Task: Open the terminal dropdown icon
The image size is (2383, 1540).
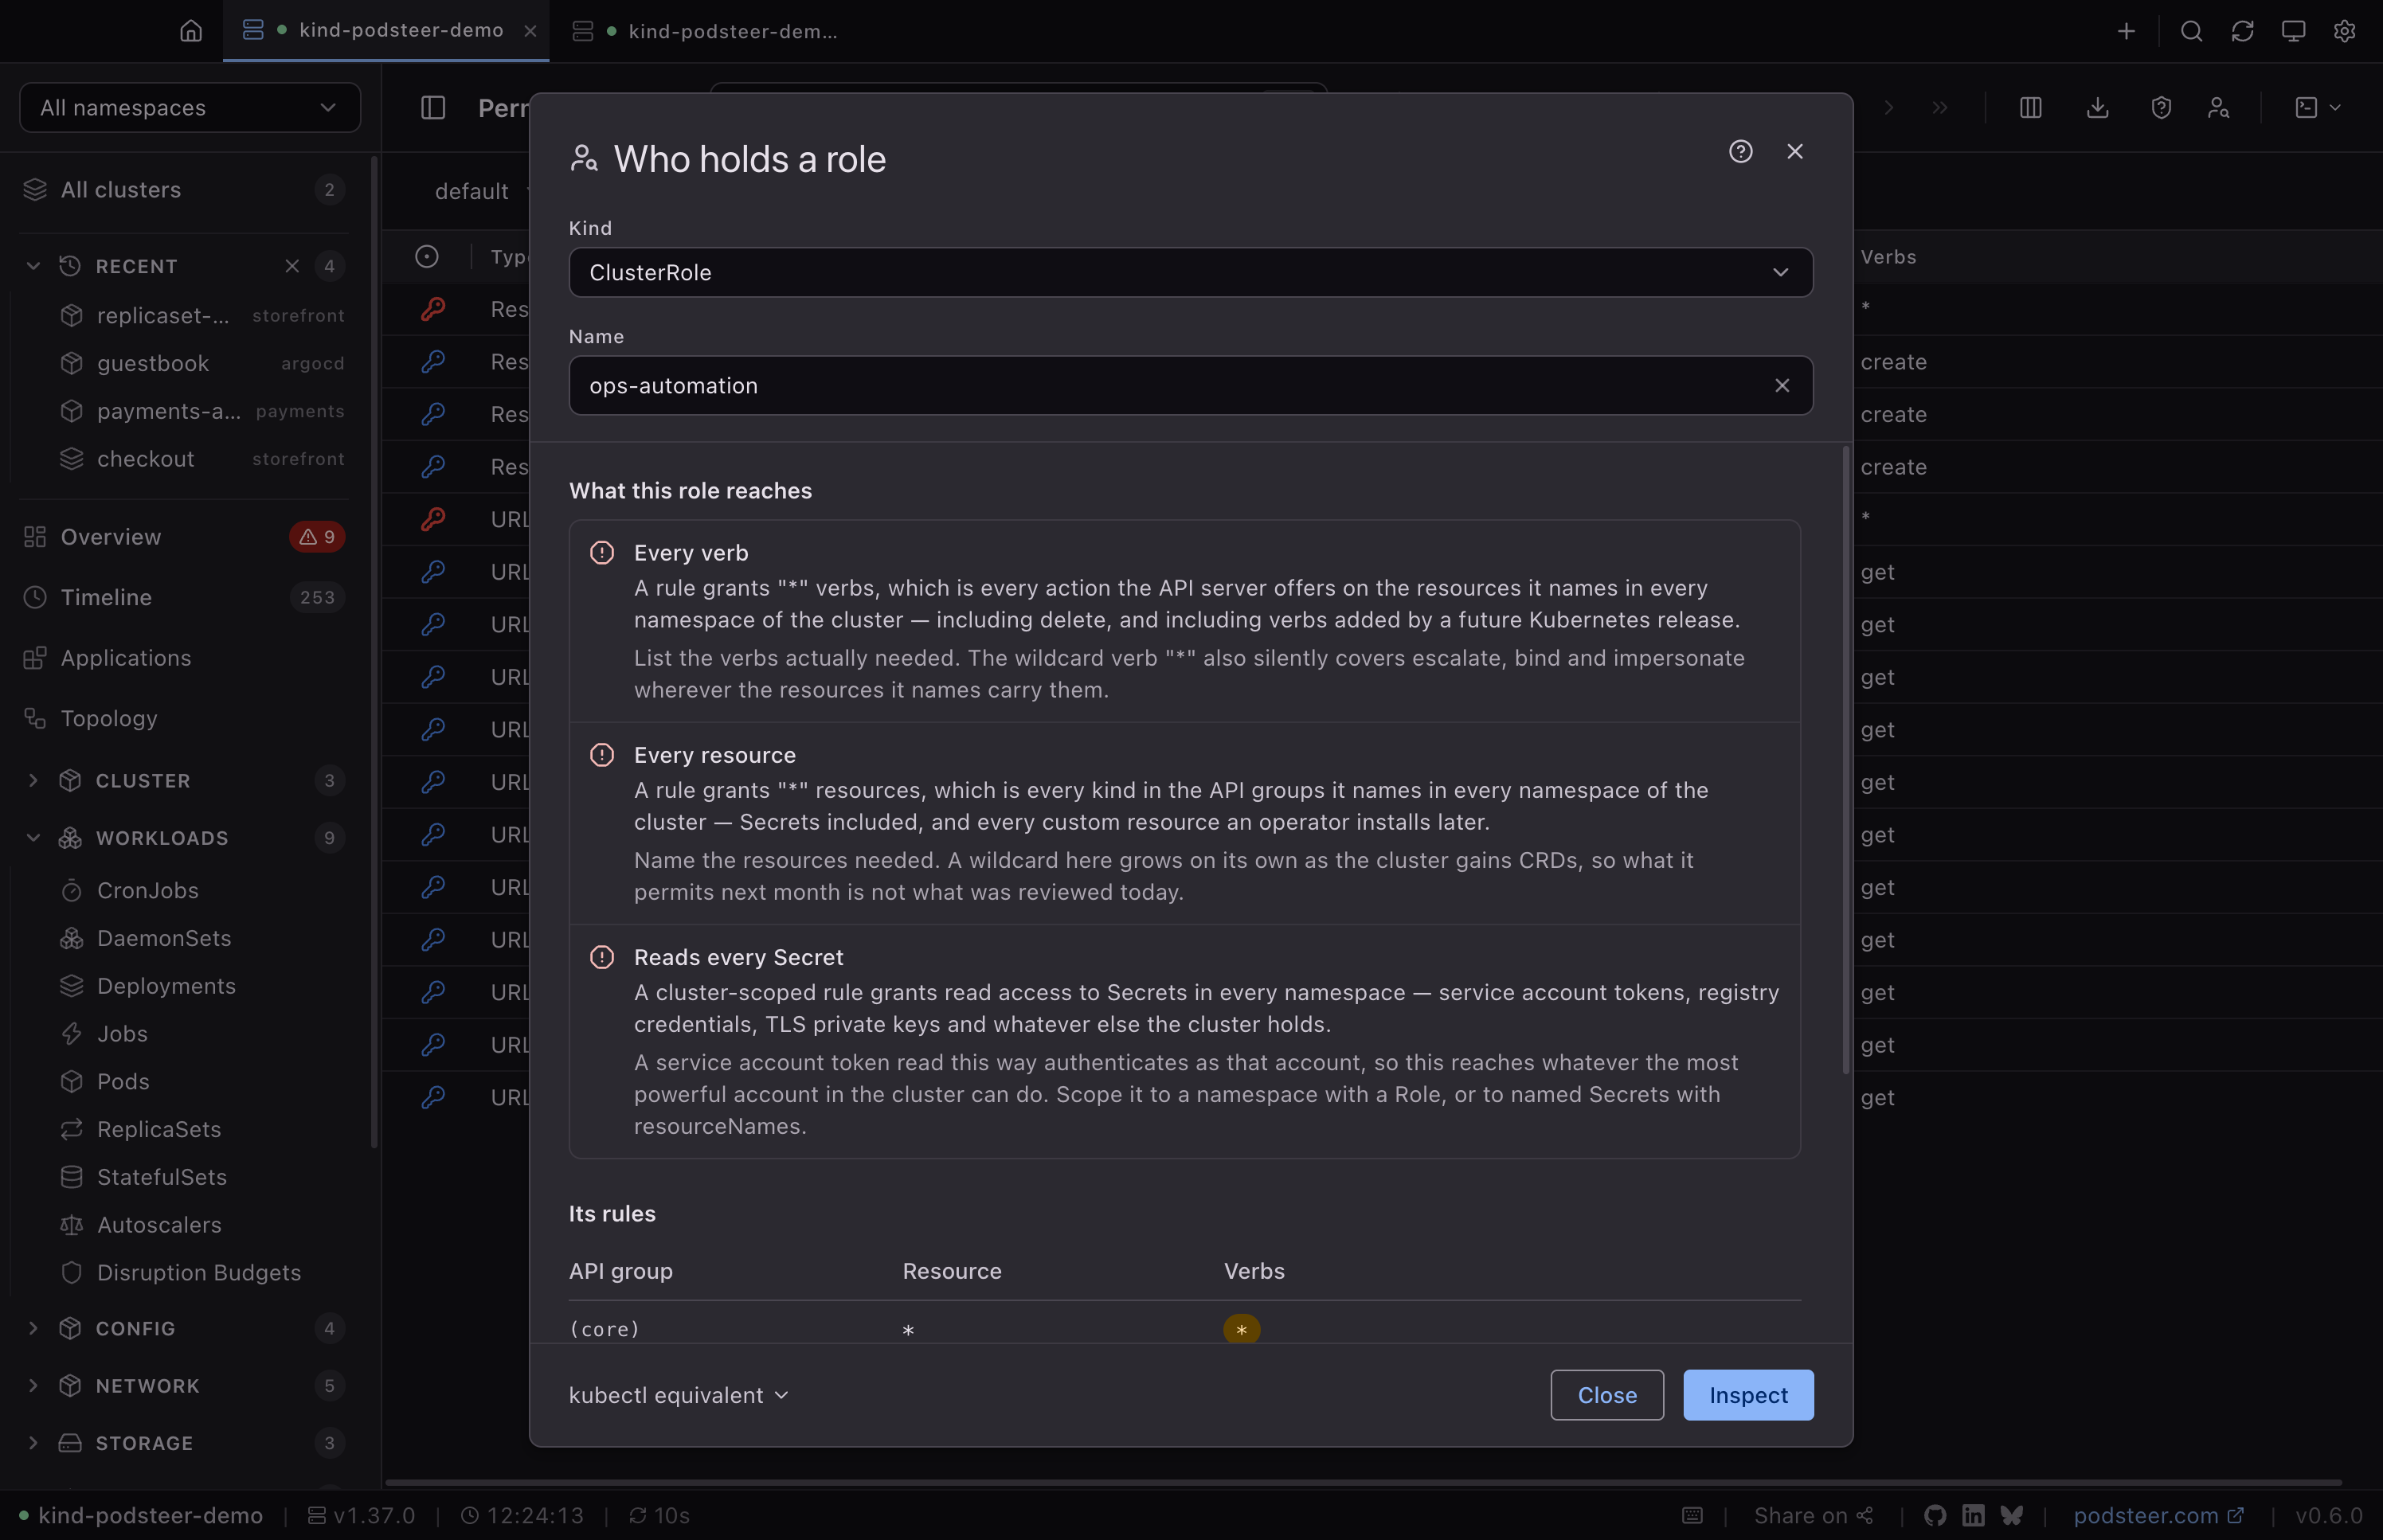Action: (x=2317, y=108)
